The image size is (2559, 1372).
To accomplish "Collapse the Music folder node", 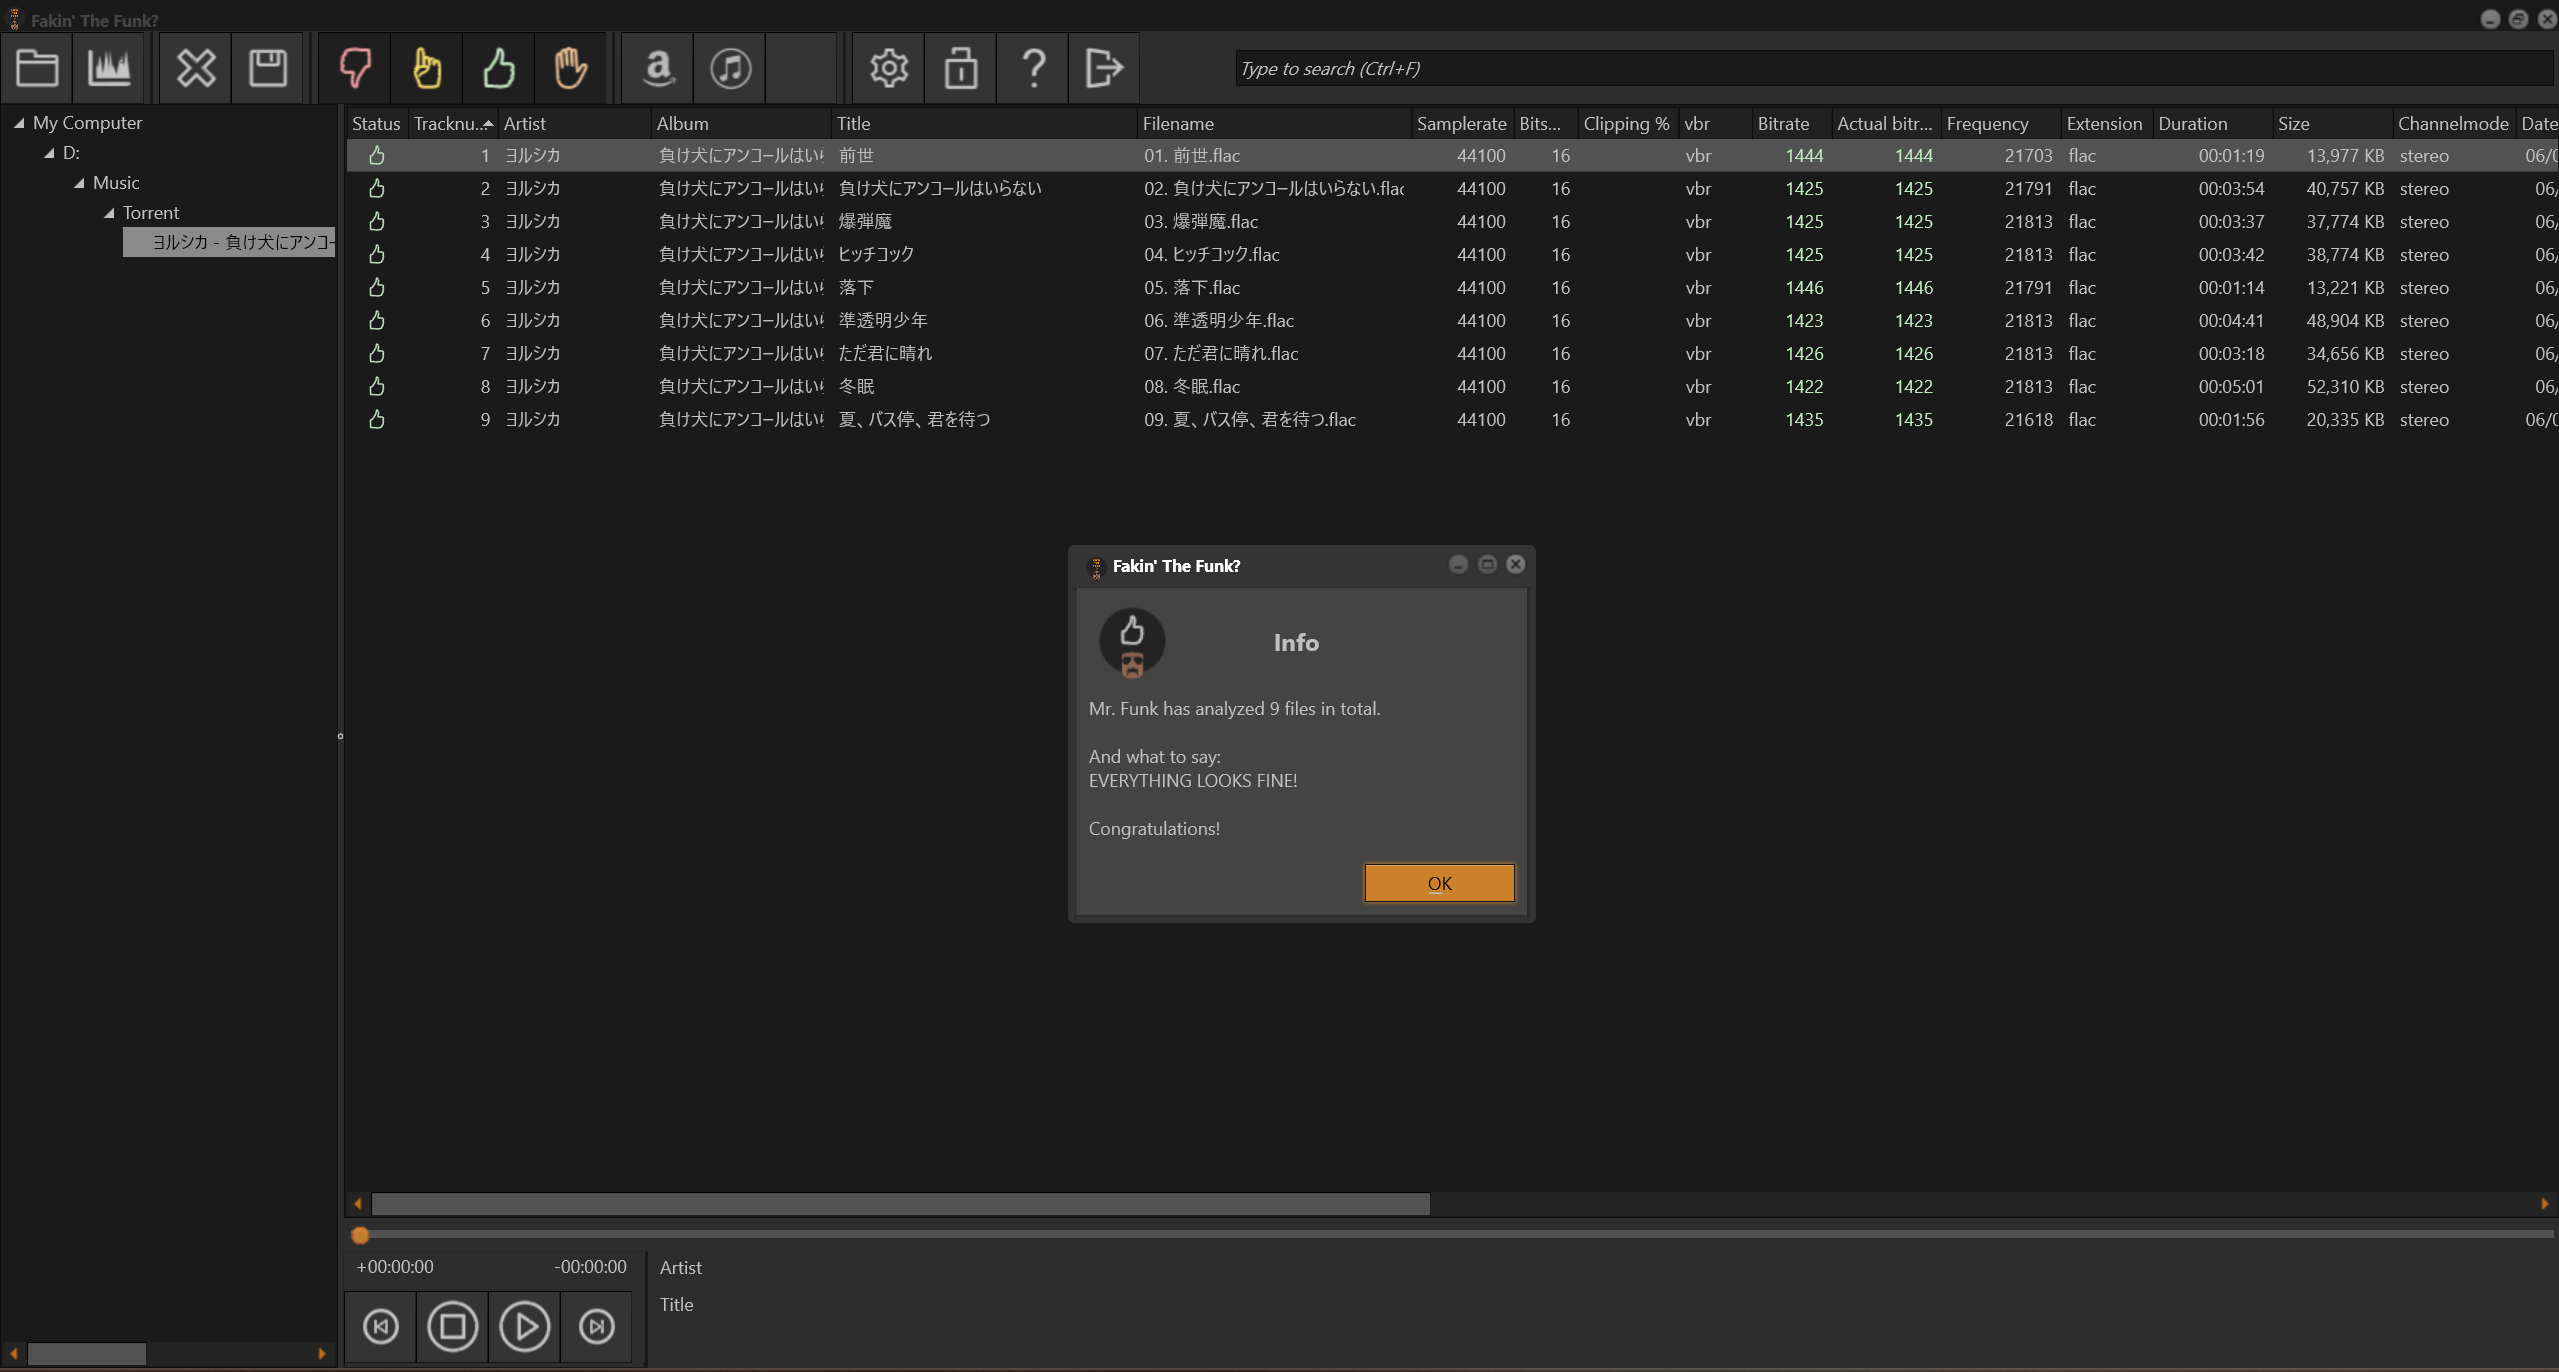I will 79,183.
